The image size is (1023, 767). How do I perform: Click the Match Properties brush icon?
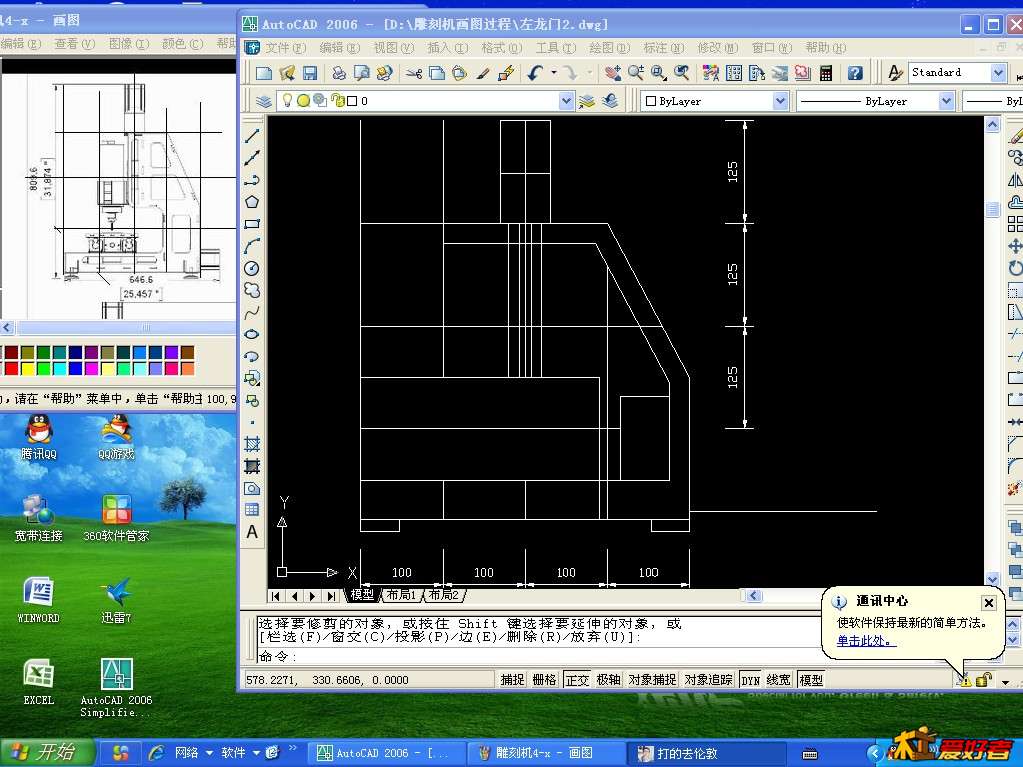click(x=482, y=73)
